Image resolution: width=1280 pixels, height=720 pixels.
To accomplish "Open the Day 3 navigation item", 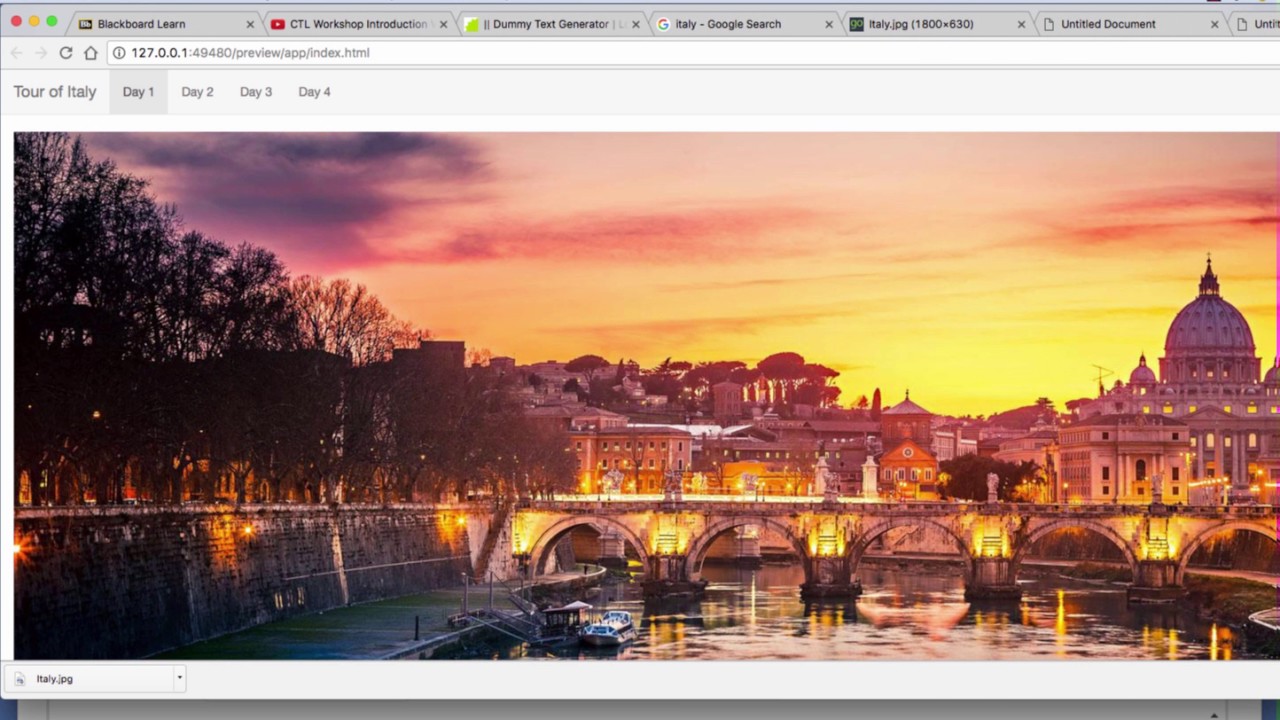I will (x=256, y=92).
